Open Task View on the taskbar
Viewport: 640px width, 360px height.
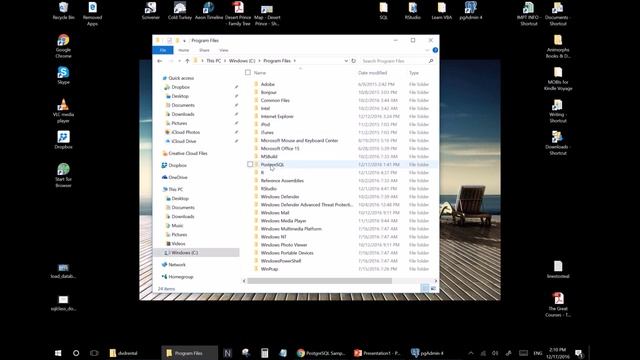pyautogui.click(x=94, y=353)
